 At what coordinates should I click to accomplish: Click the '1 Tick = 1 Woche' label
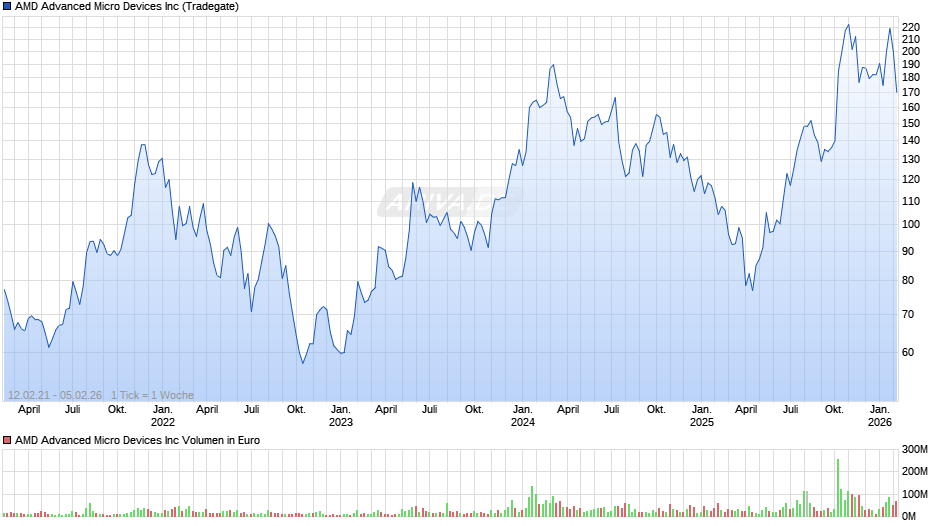click(x=152, y=395)
